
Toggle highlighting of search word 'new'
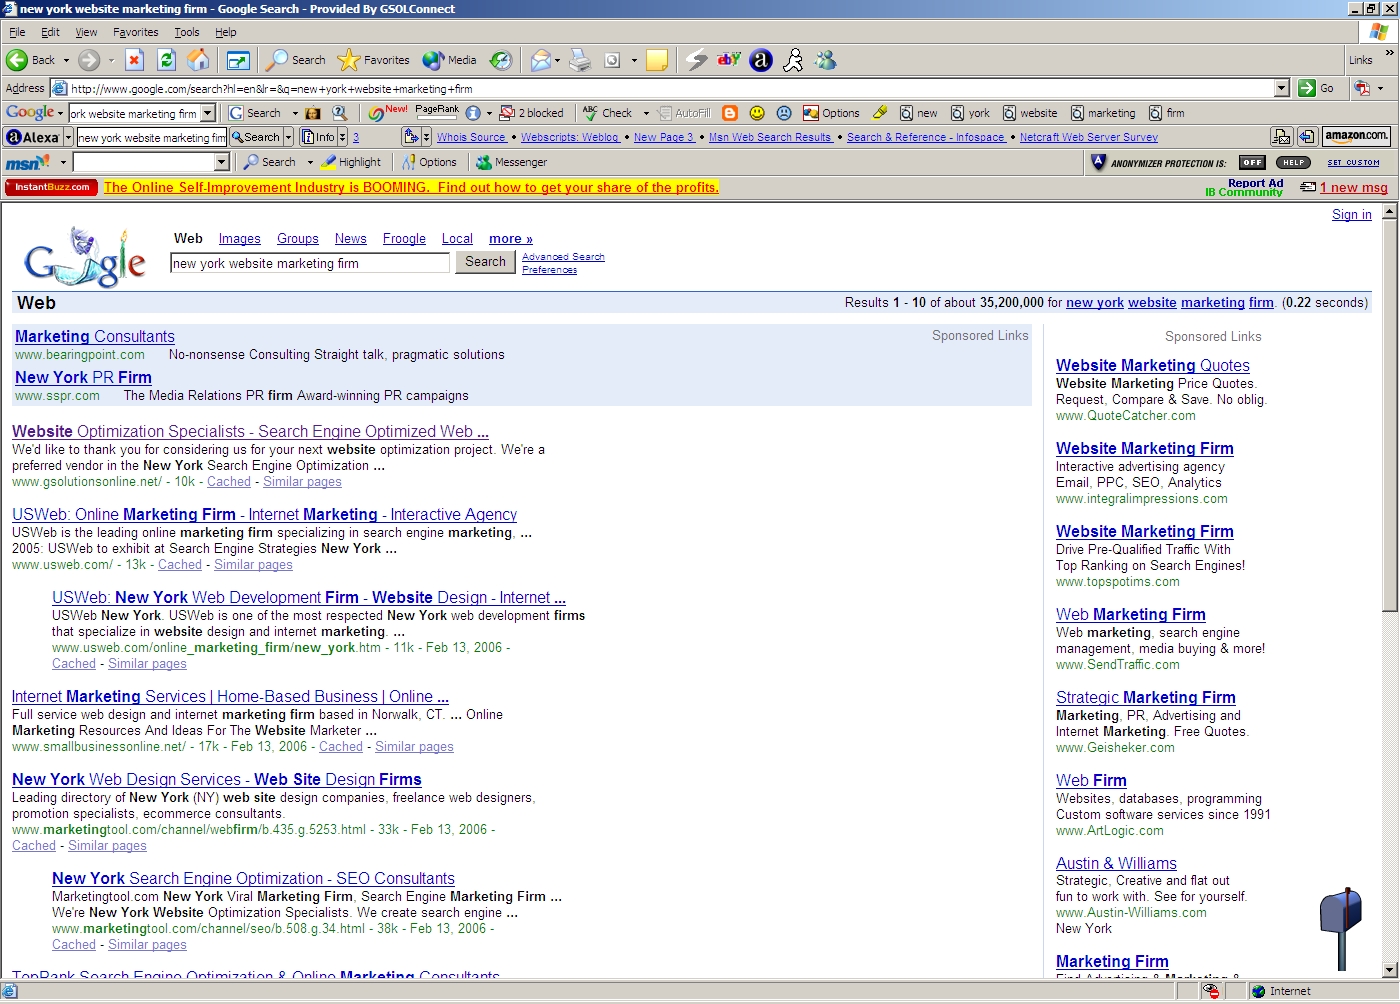click(919, 113)
